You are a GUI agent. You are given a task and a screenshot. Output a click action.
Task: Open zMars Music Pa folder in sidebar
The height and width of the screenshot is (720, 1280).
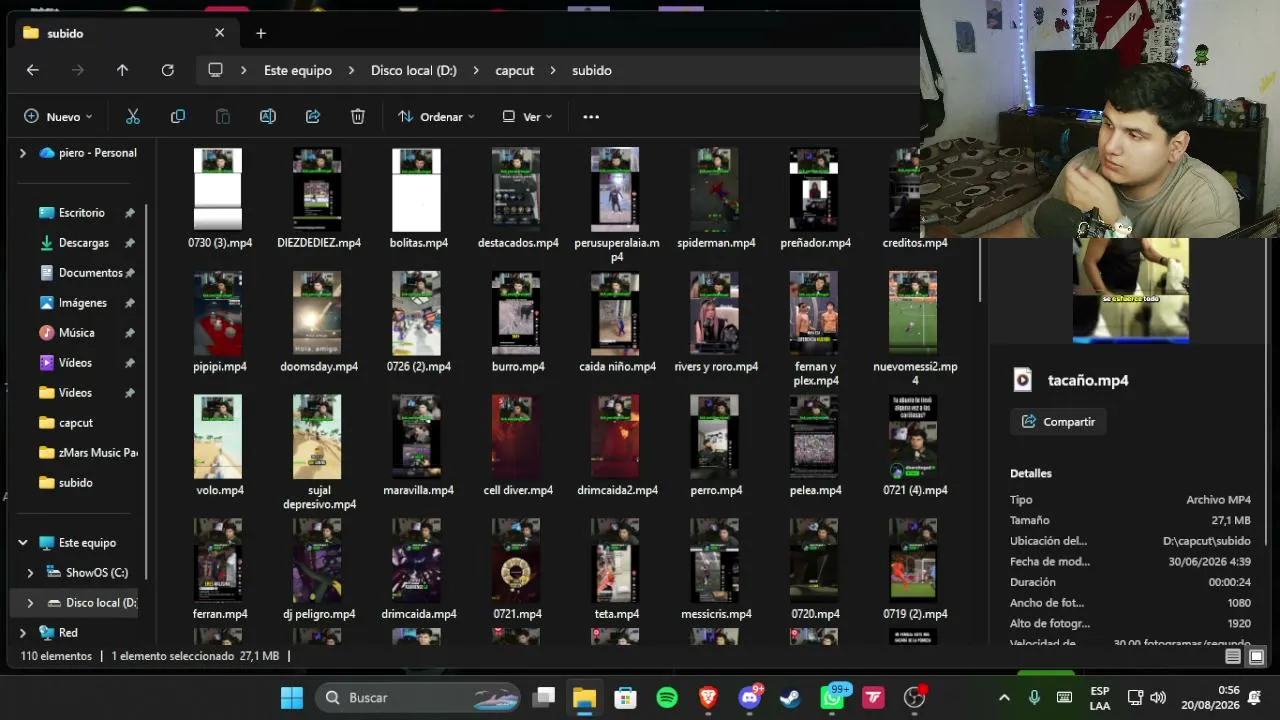[98, 453]
